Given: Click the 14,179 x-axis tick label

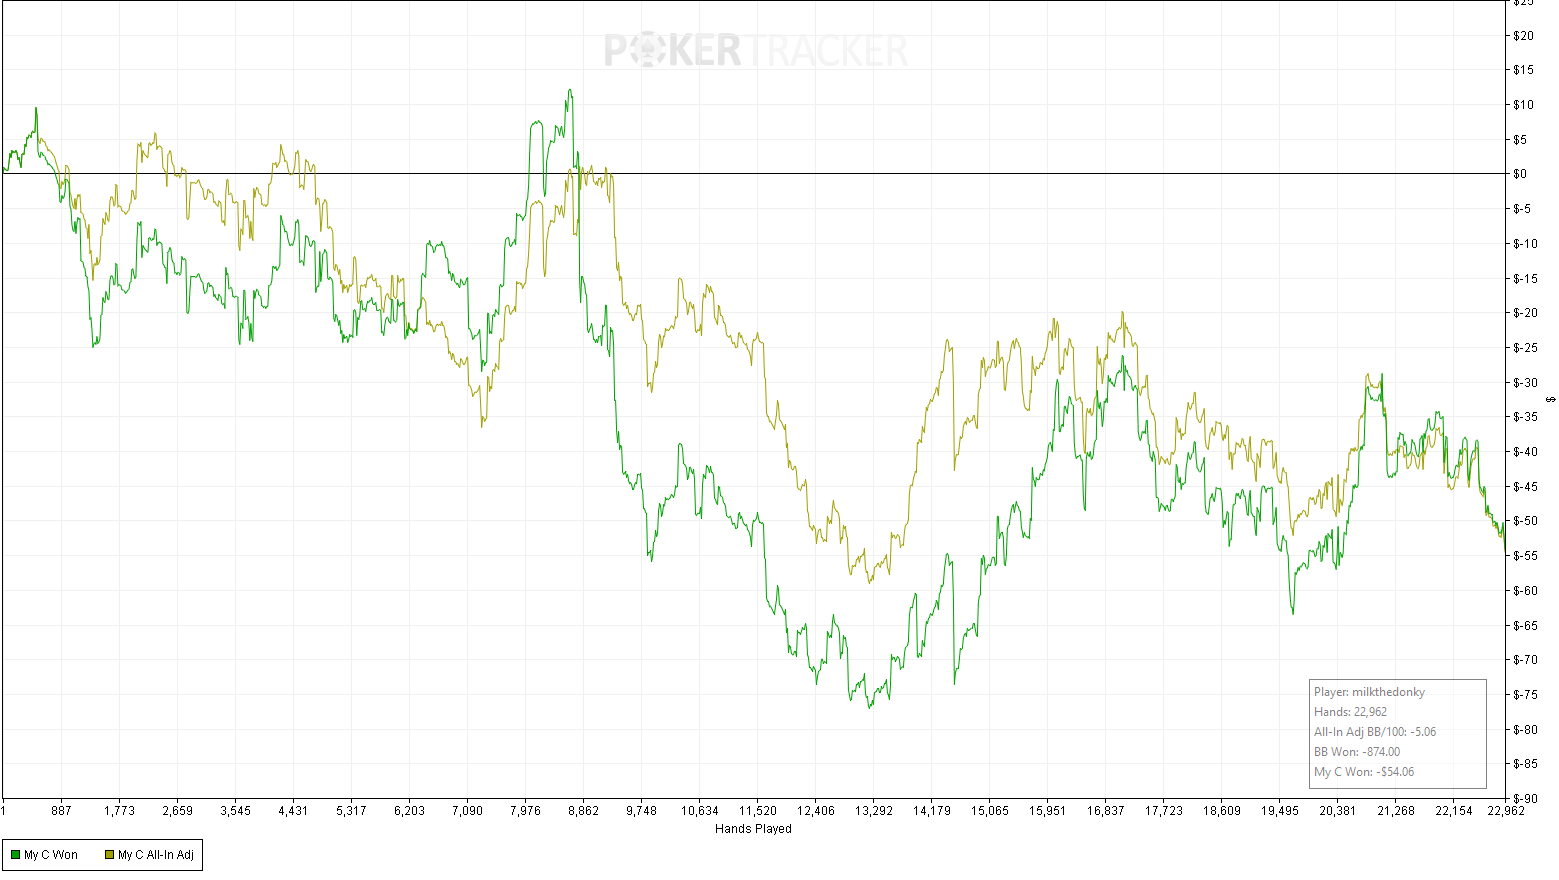Looking at the screenshot, I should coord(932,811).
